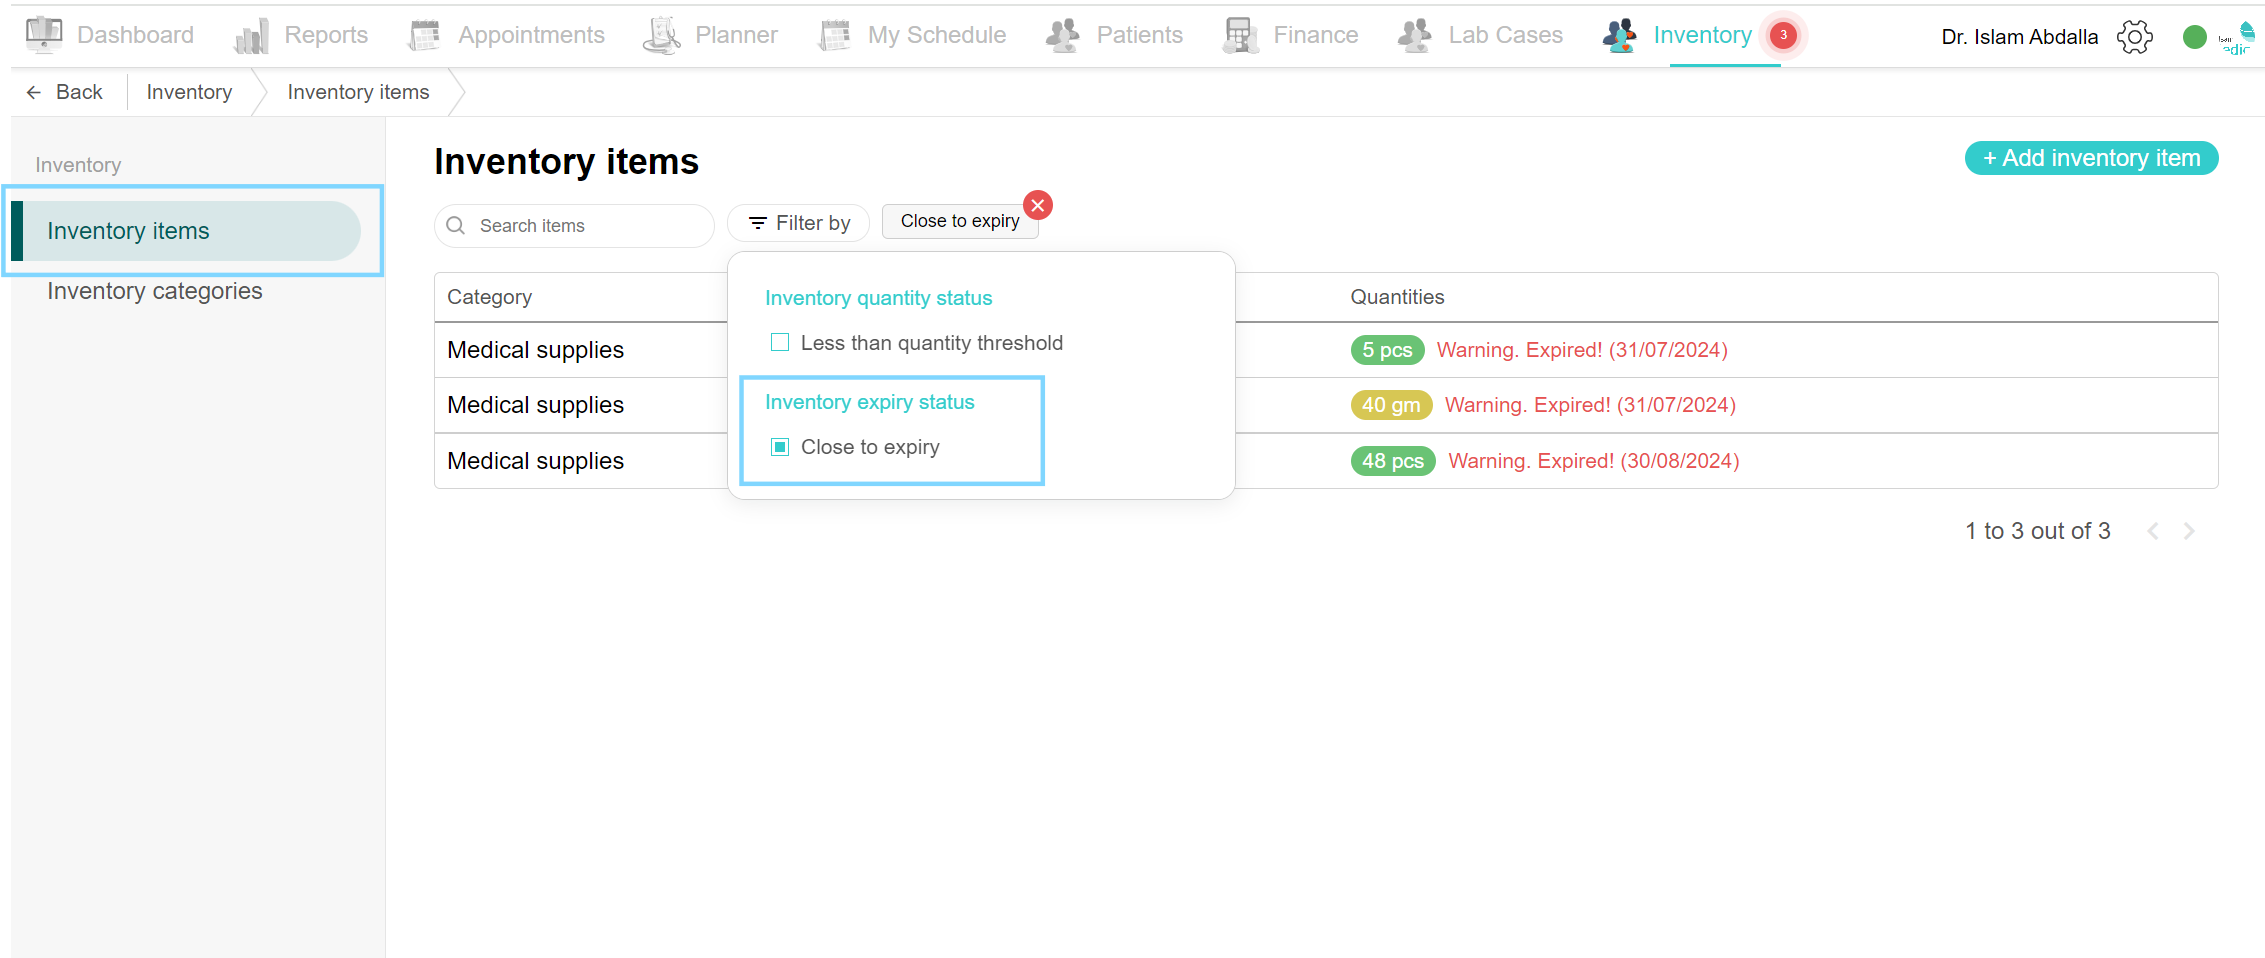Image resolution: width=2265 pixels, height=958 pixels.
Task: Click the search magnifier icon
Action: 456,225
